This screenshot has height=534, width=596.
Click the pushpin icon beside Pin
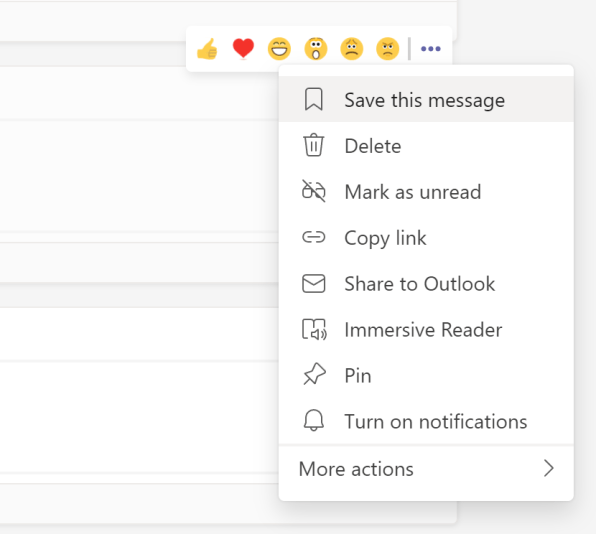(314, 374)
